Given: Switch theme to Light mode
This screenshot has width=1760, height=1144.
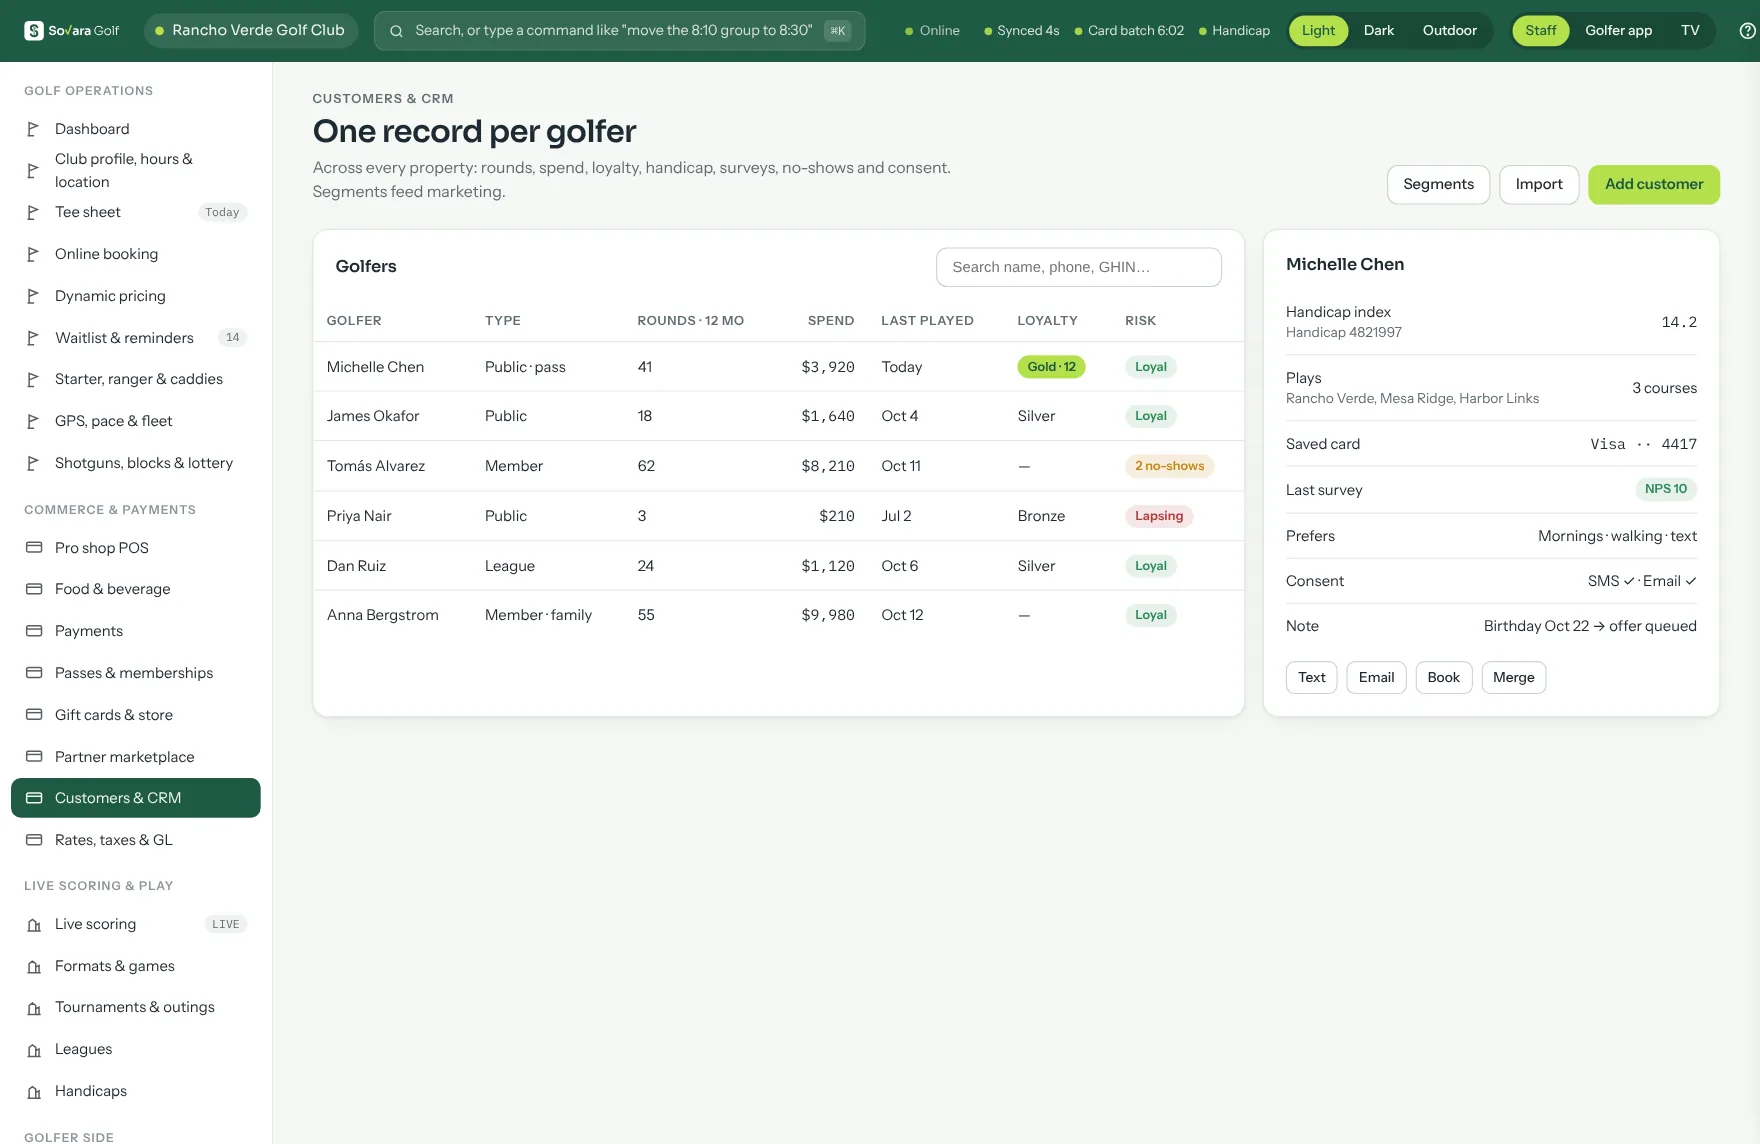Looking at the screenshot, I should (1318, 31).
